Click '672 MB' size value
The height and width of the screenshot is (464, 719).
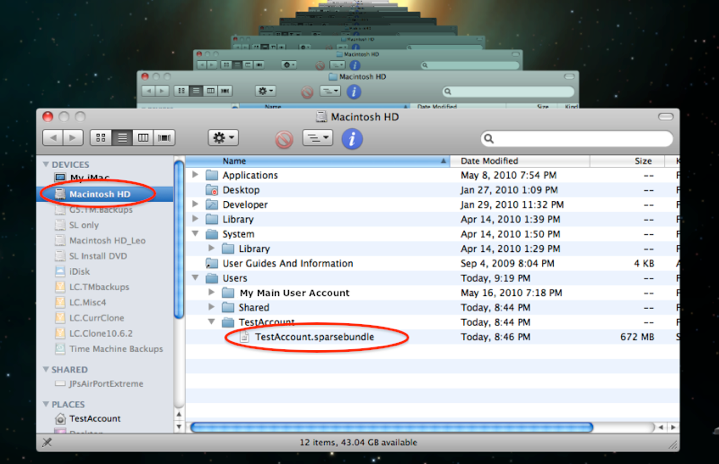[637, 337]
